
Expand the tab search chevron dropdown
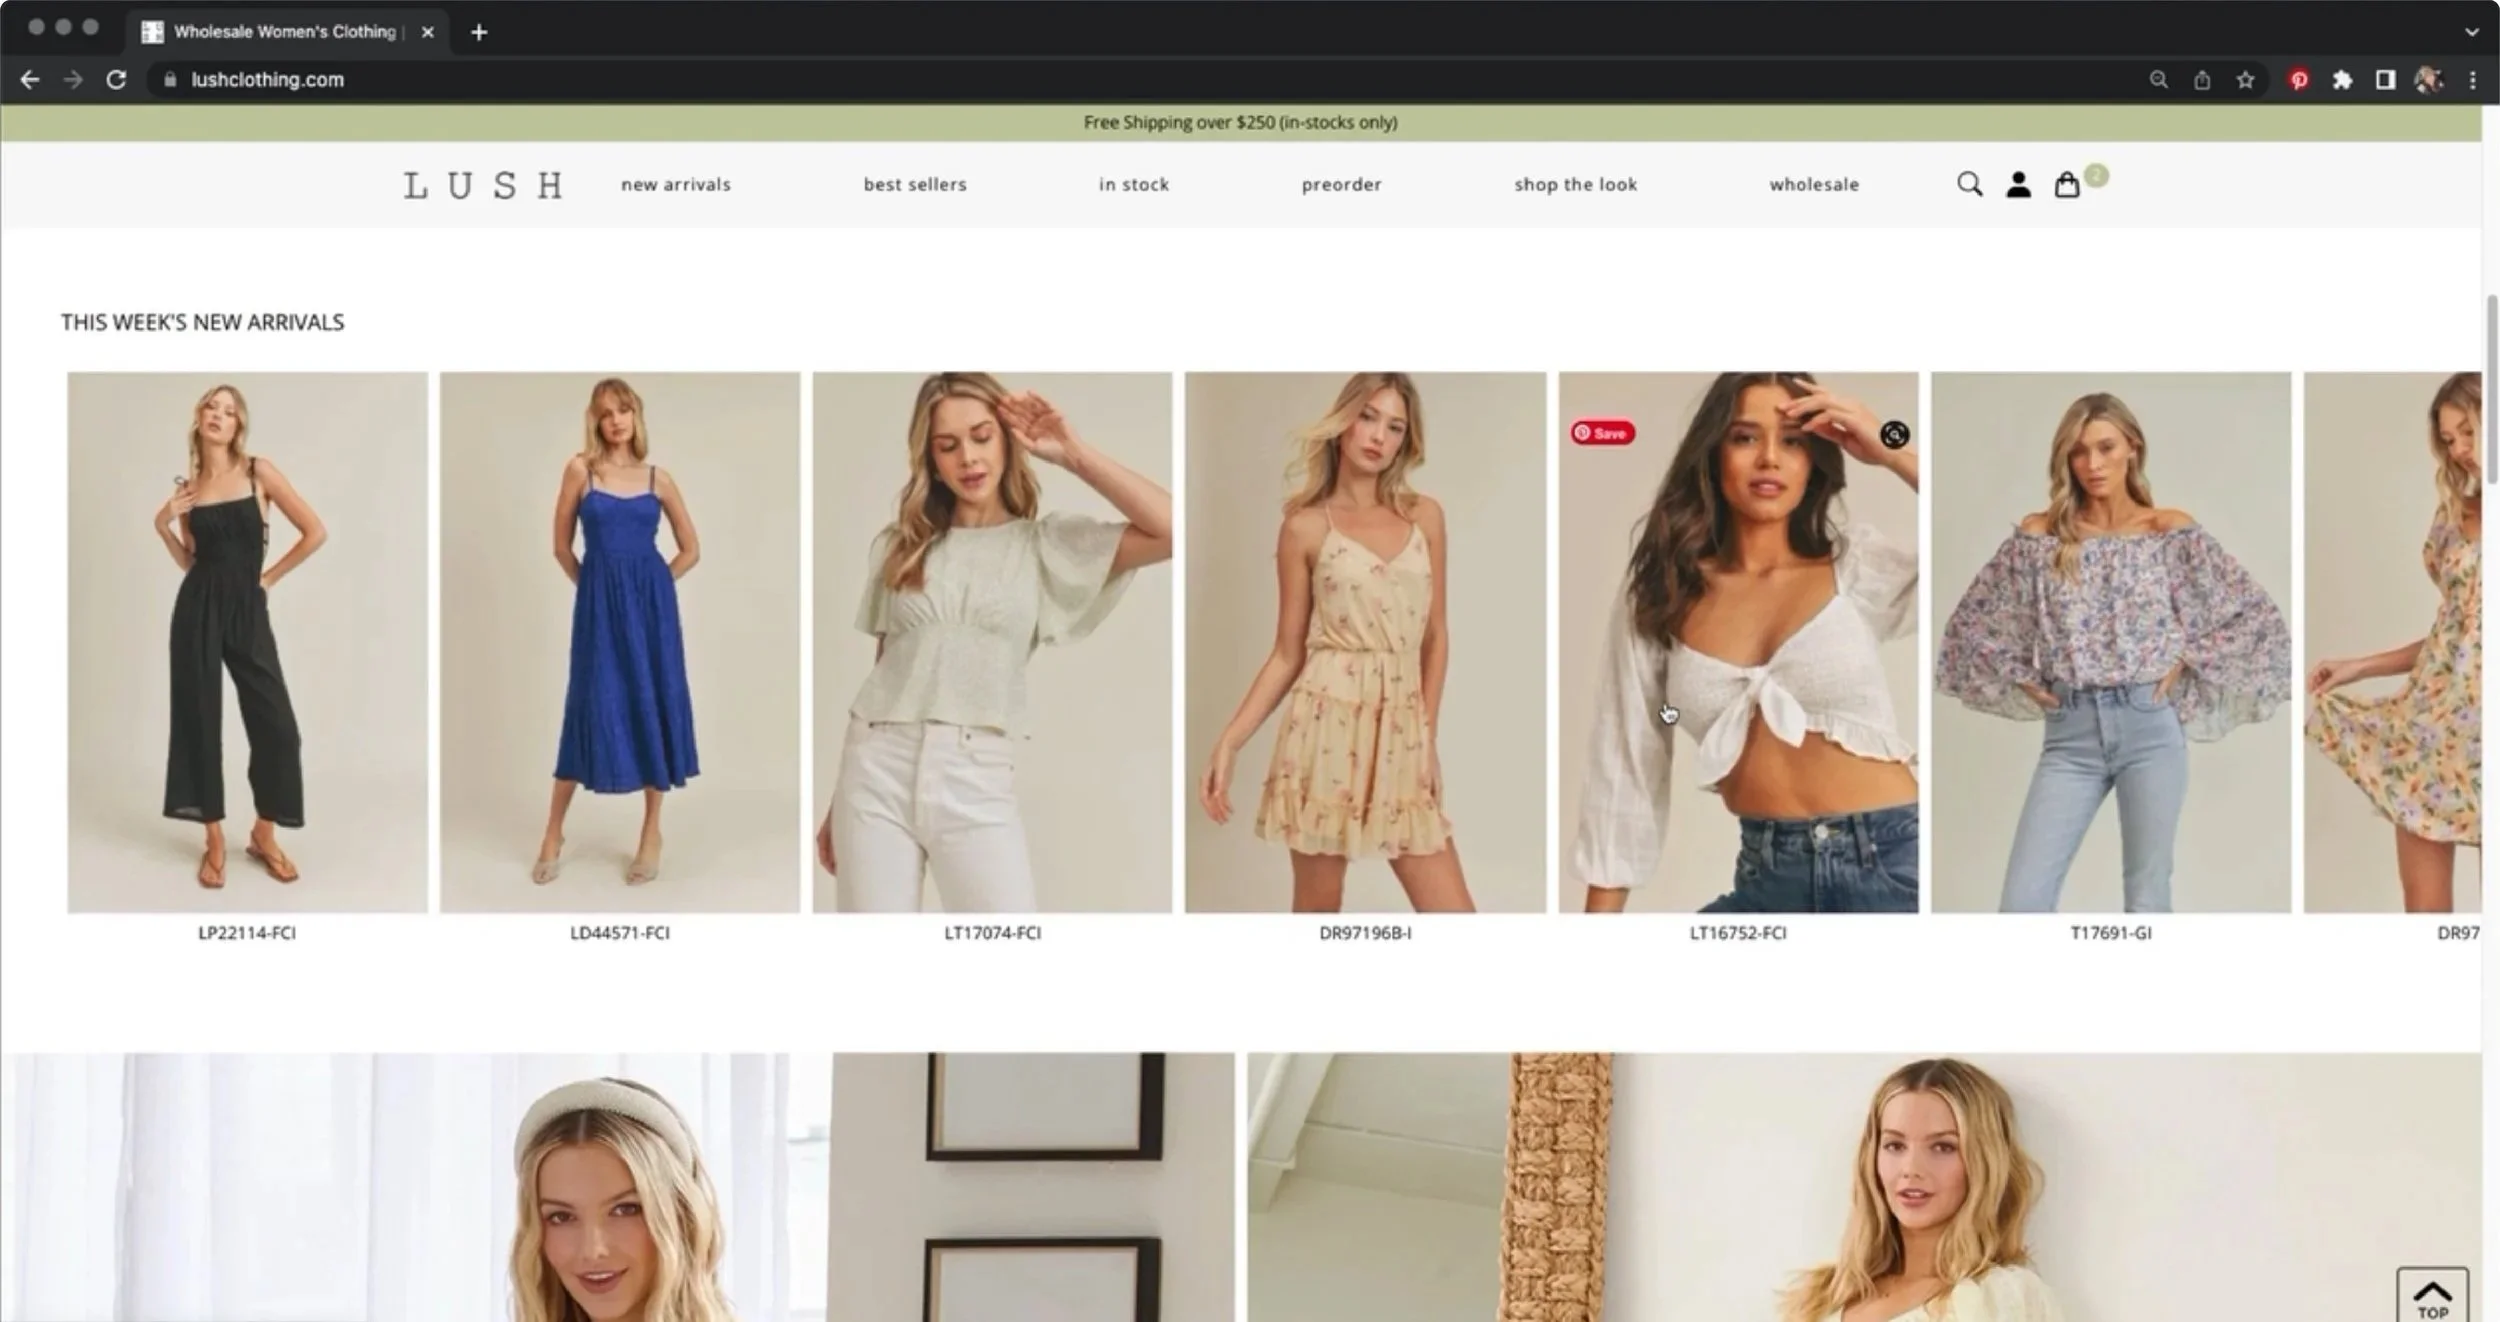tap(2472, 32)
